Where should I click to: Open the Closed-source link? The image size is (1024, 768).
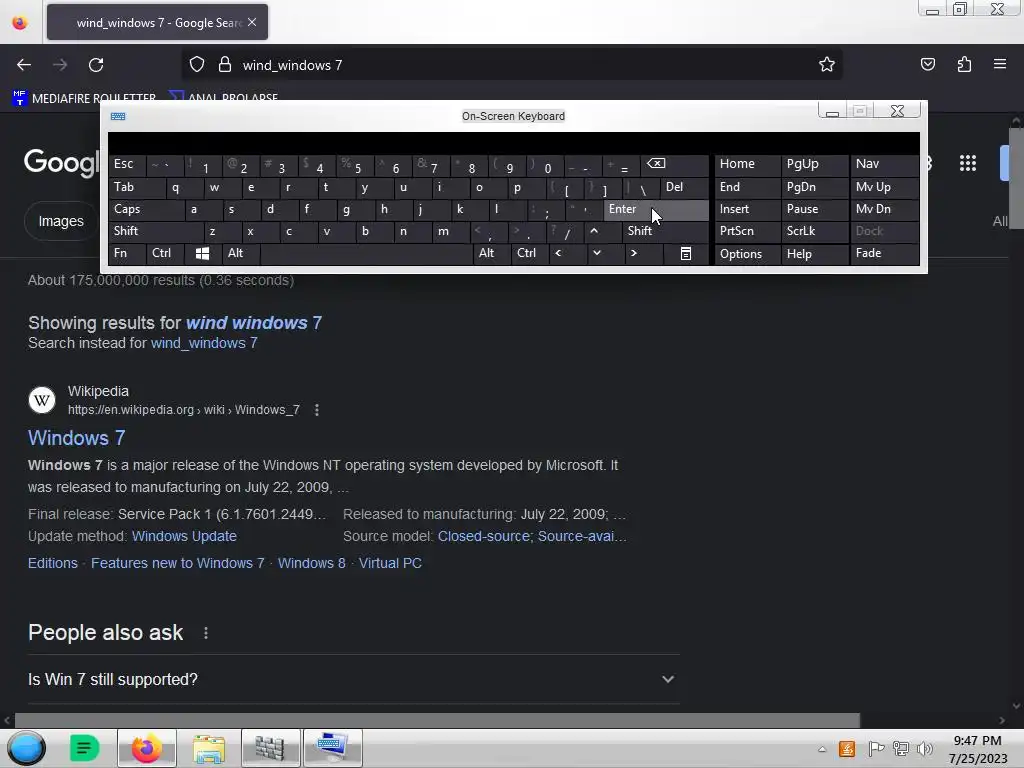point(483,536)
